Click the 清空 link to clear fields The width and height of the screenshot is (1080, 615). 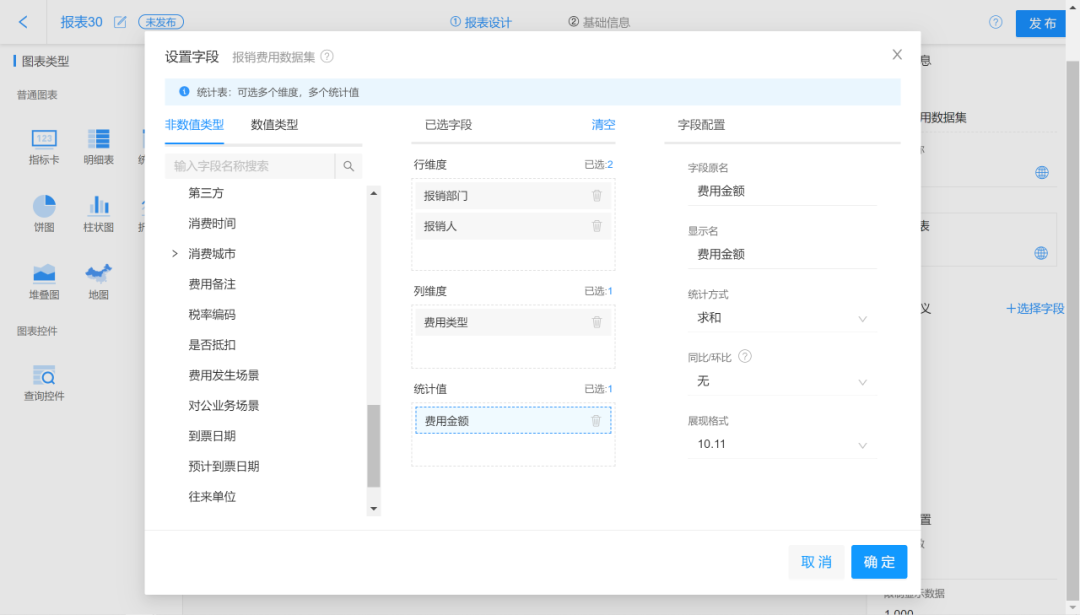[x=603, y=125]
